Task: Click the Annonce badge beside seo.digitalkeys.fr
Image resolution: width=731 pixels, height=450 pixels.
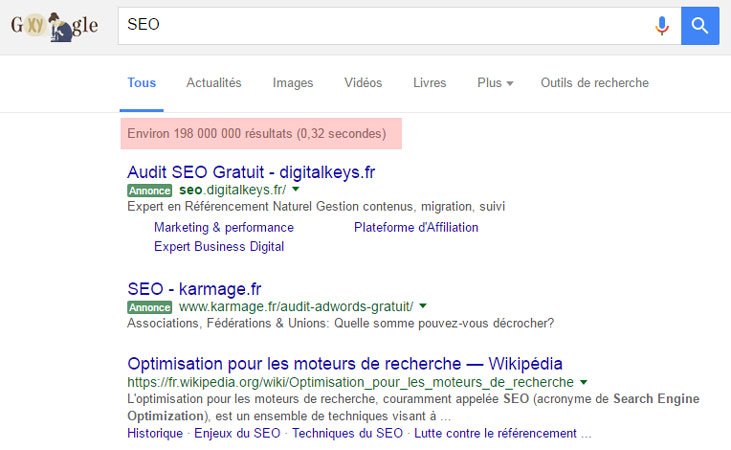Action: 150,191
